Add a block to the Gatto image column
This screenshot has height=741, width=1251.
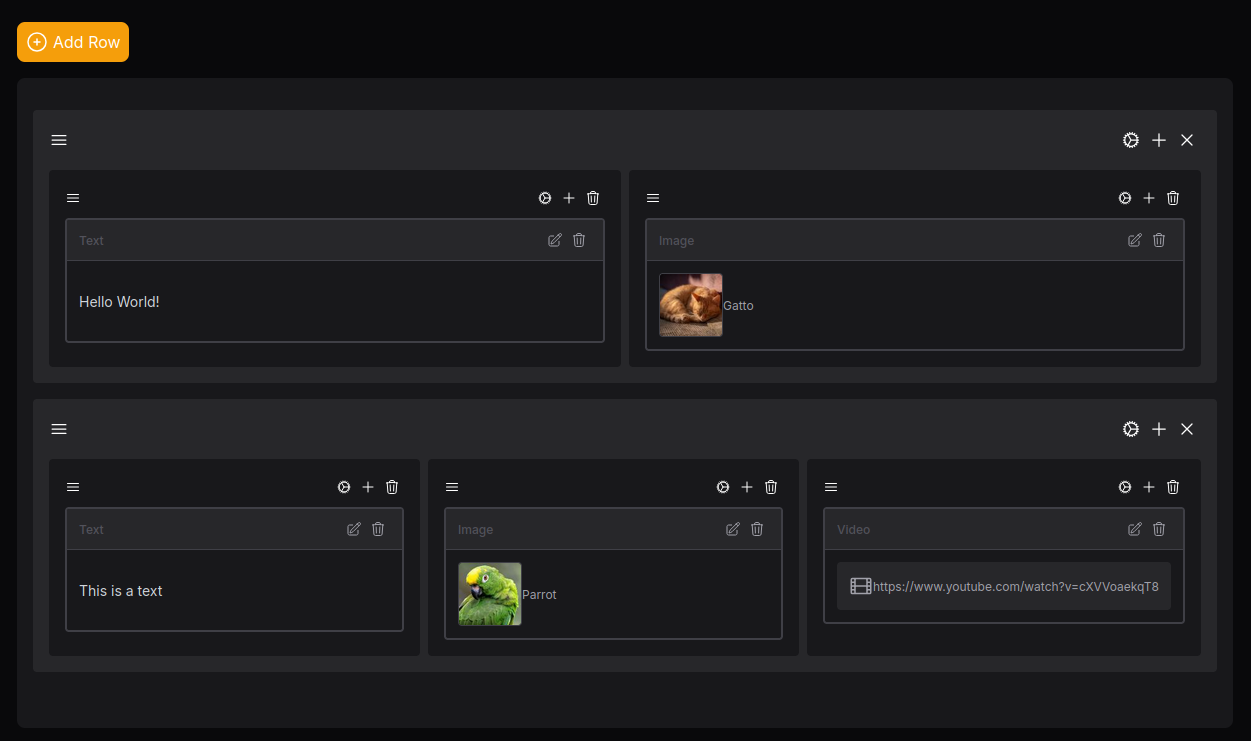(x=1149, y=198)
